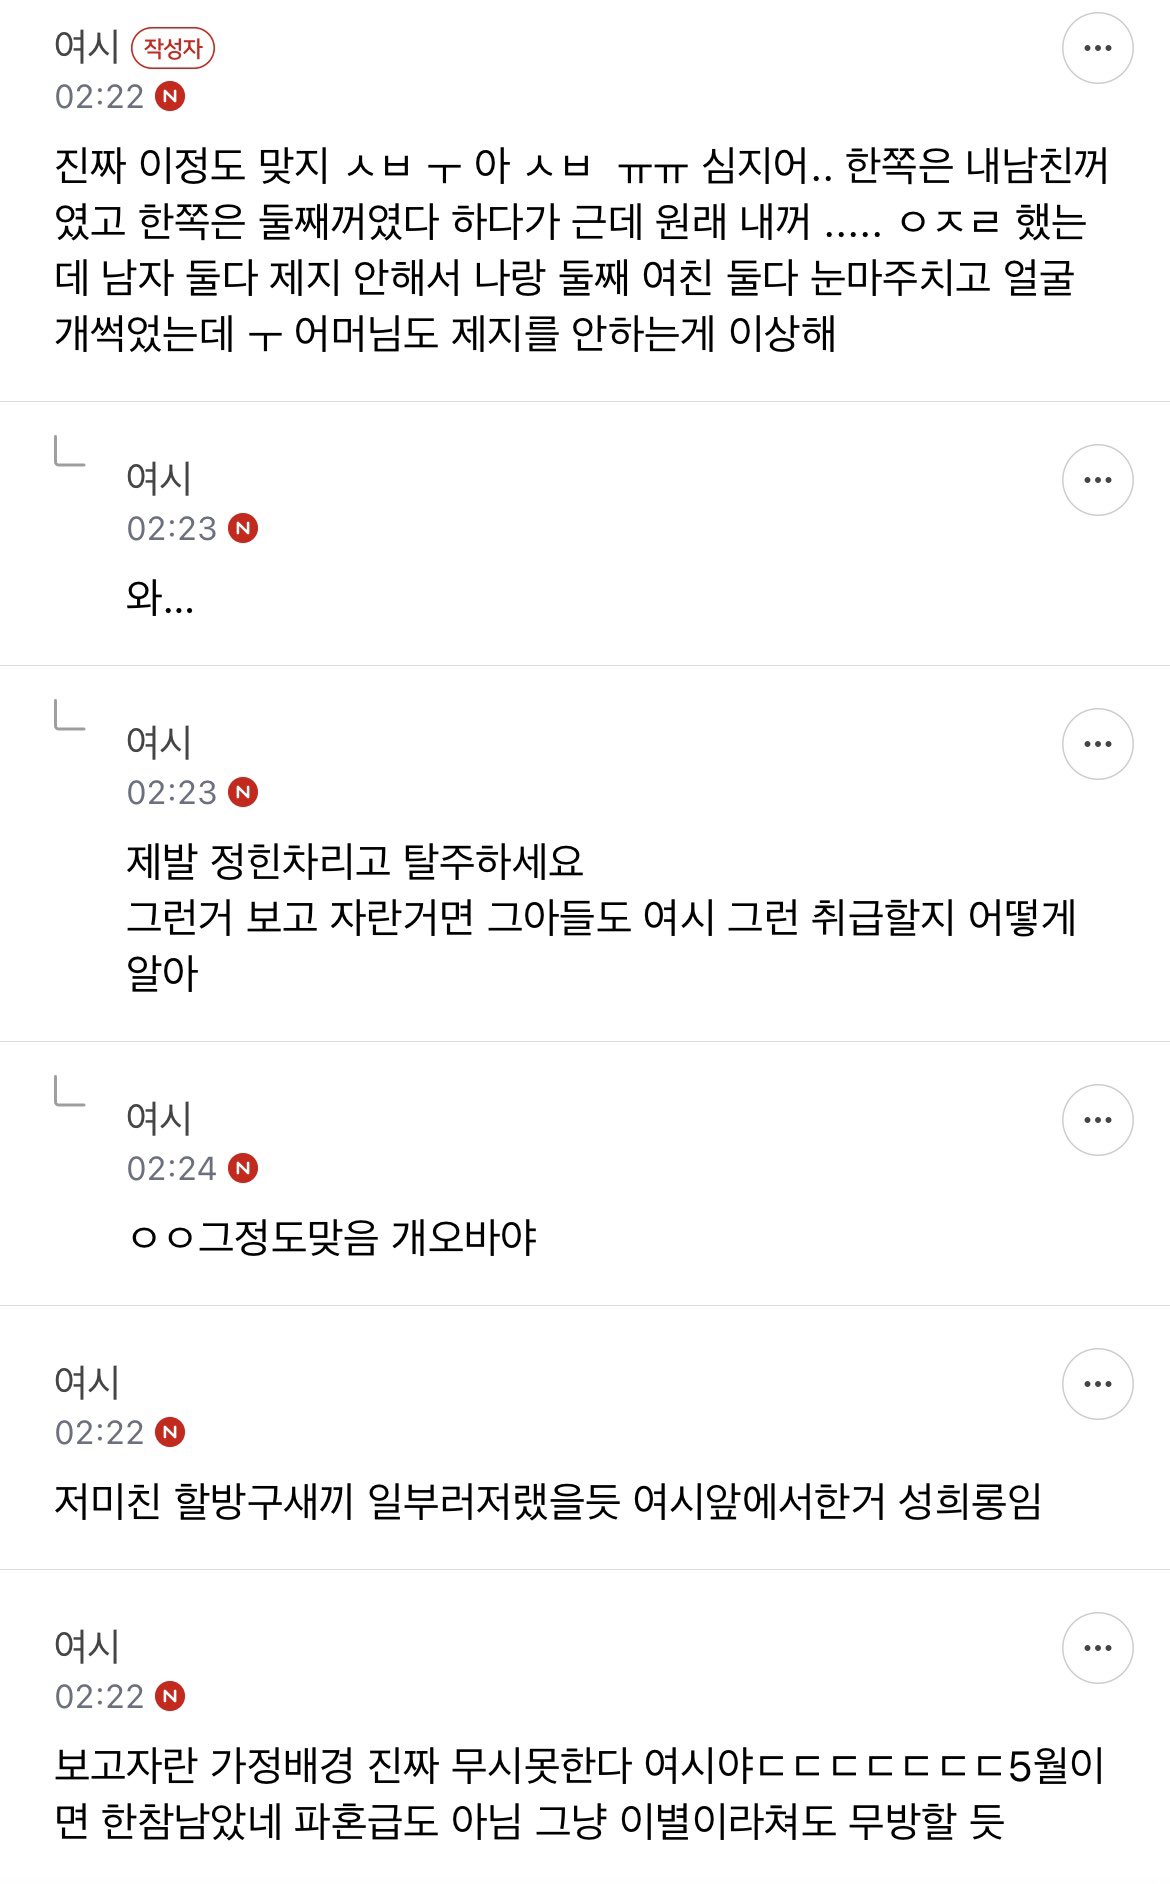
Task: Tap the 여시 nickname on '보고자란 가정배경' comment
Action: coord(87,1646)
